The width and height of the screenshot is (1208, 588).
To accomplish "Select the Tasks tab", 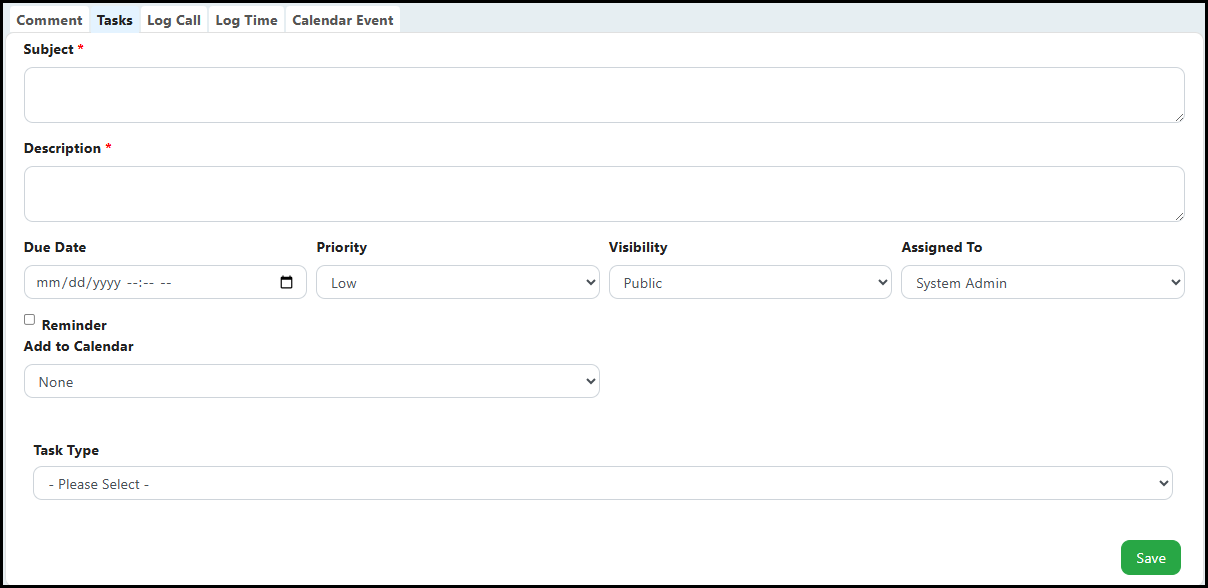I will (115, 20).
